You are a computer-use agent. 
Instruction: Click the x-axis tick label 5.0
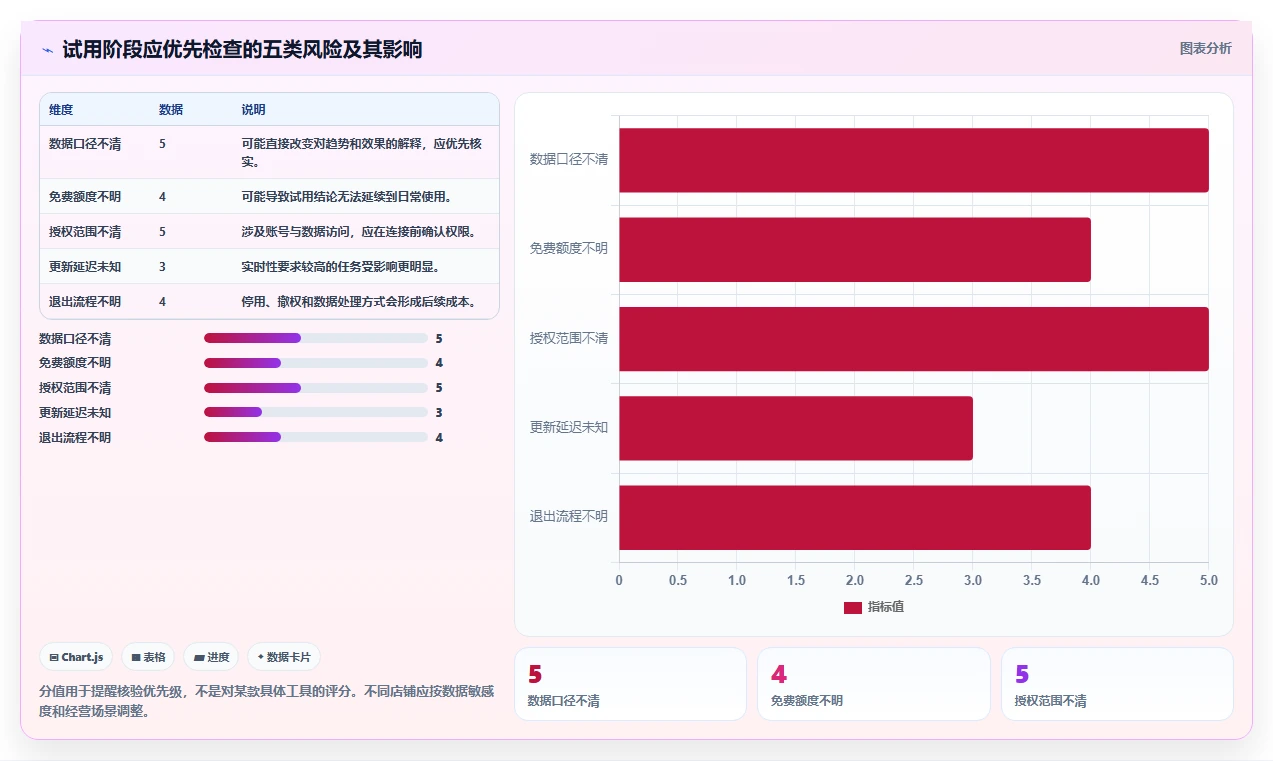click(1208, 580)
